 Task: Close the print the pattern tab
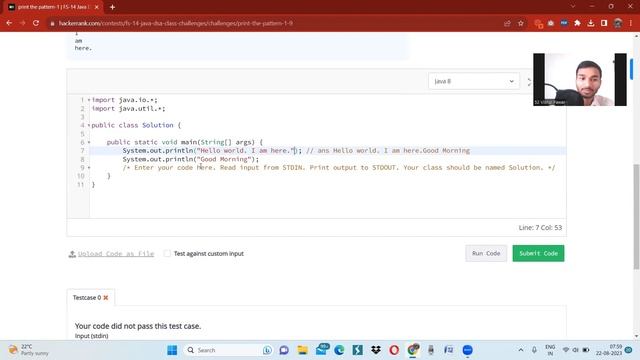pyautogui.click(x=97, y=7)
